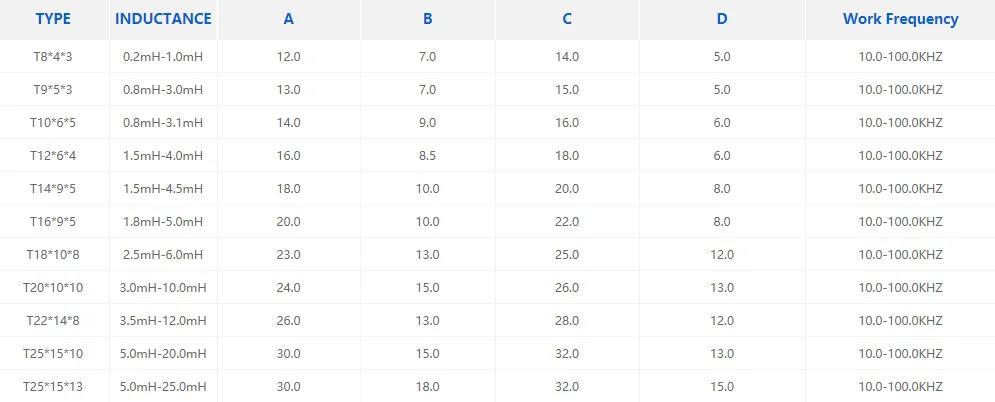Select the T9*5*3 row label
The image size is (995, 402).
pos(53,89)
